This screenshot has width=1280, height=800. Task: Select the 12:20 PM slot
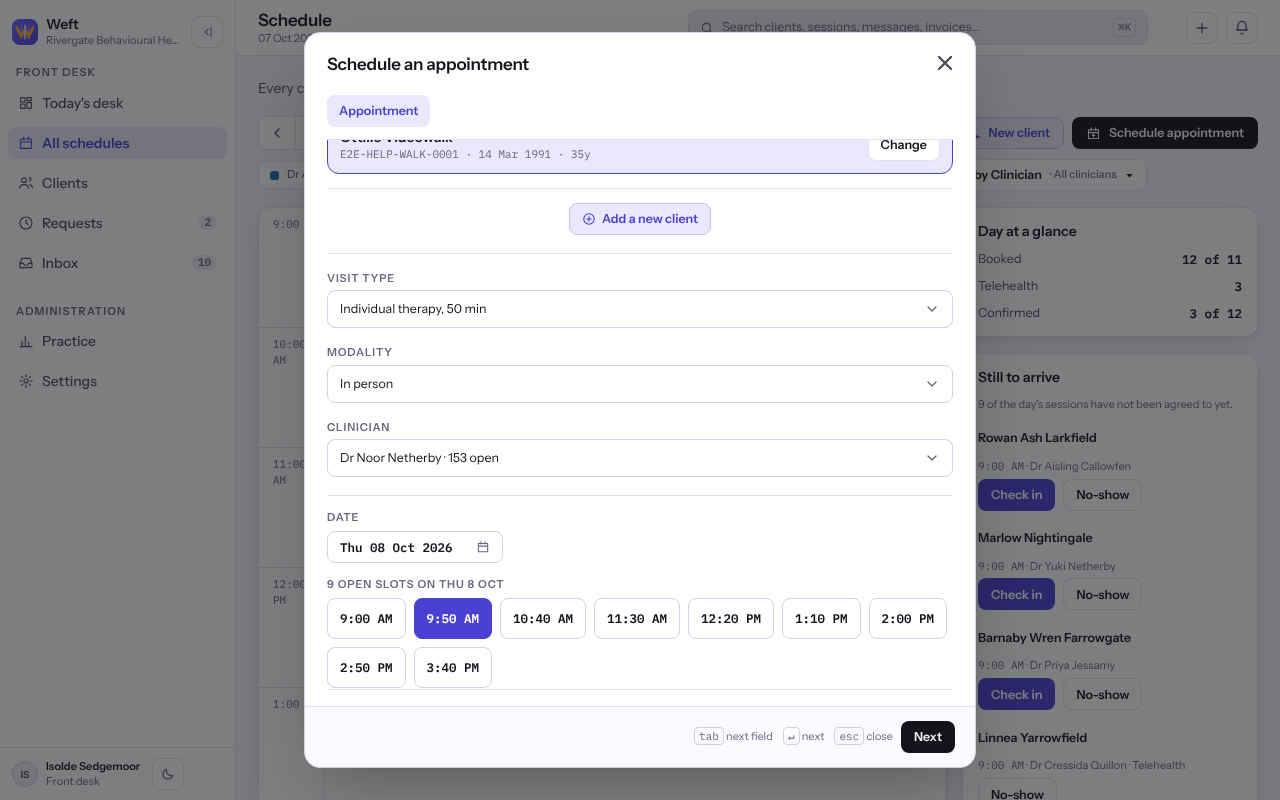pos(731,619)
